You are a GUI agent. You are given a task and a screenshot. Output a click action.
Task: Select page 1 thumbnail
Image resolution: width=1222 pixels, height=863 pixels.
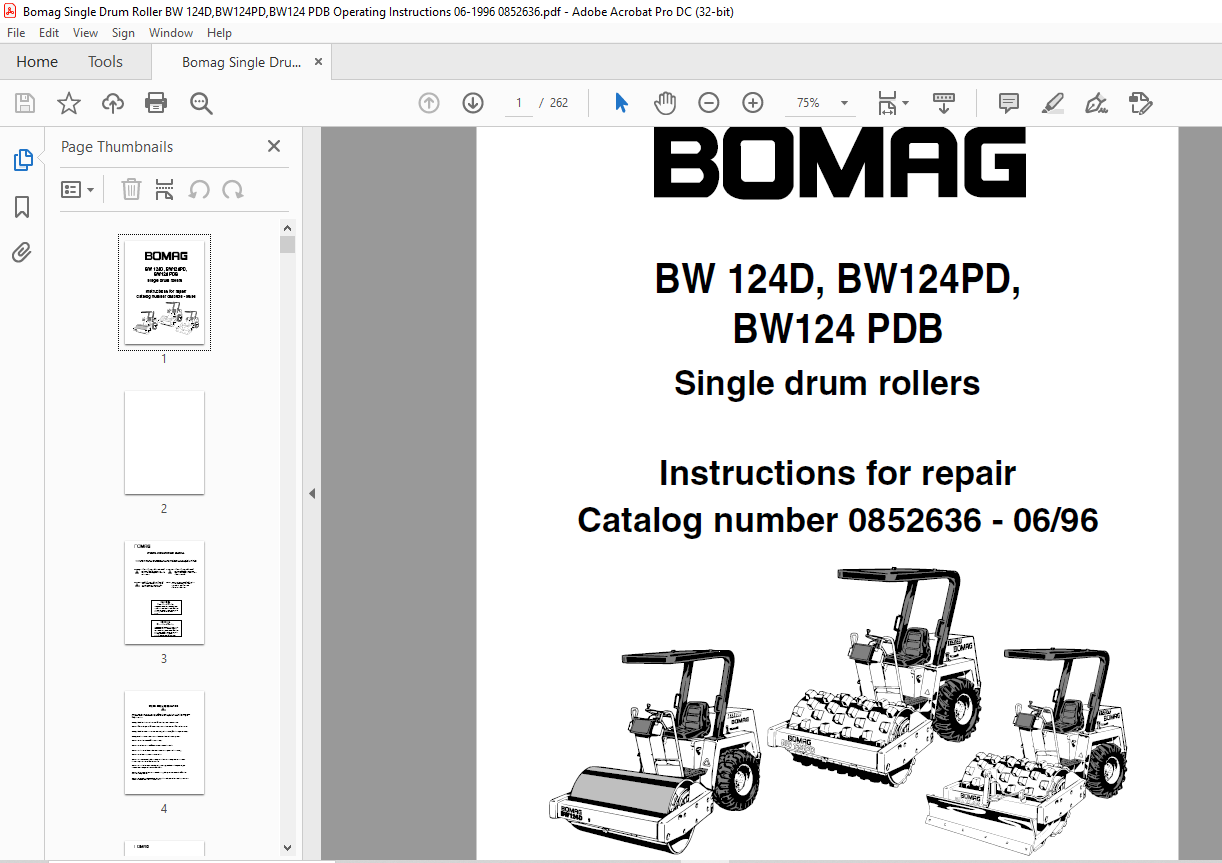(x=164, y=292)
